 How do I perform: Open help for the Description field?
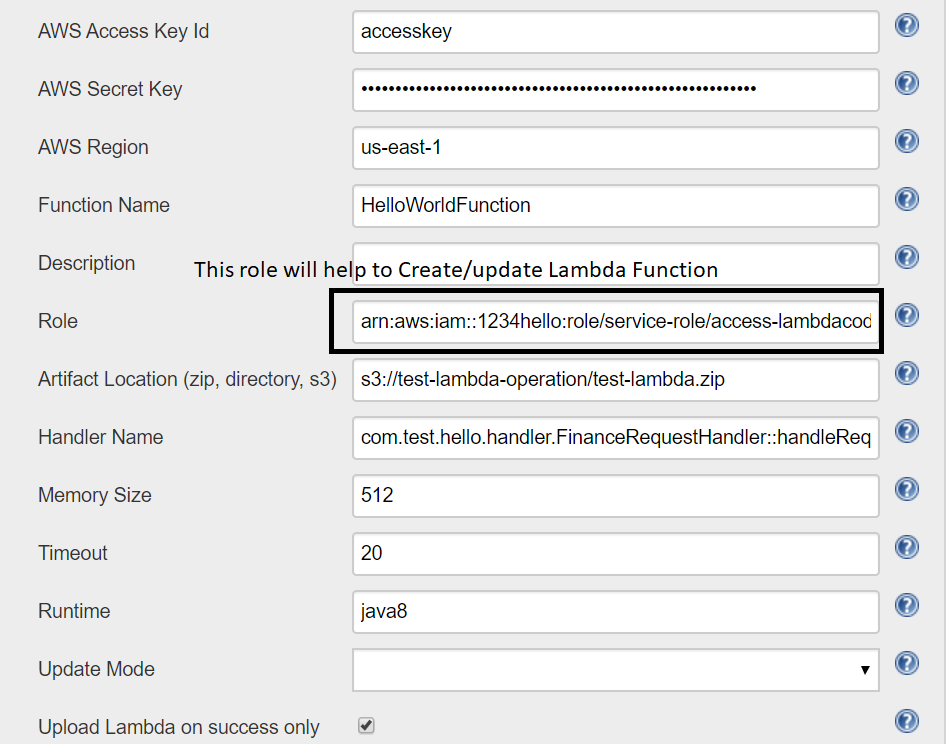click(906, 257)
